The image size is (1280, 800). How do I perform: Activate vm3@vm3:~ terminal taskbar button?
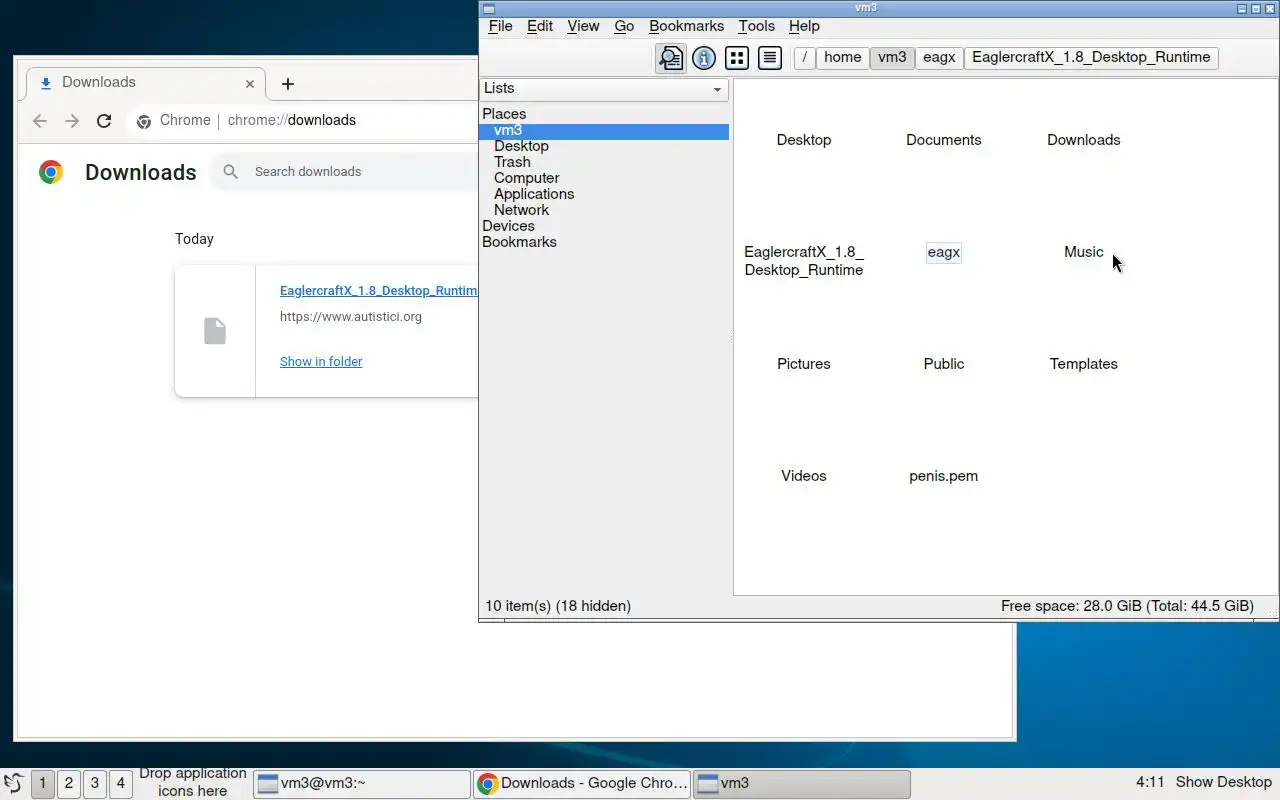coord(361,783)
